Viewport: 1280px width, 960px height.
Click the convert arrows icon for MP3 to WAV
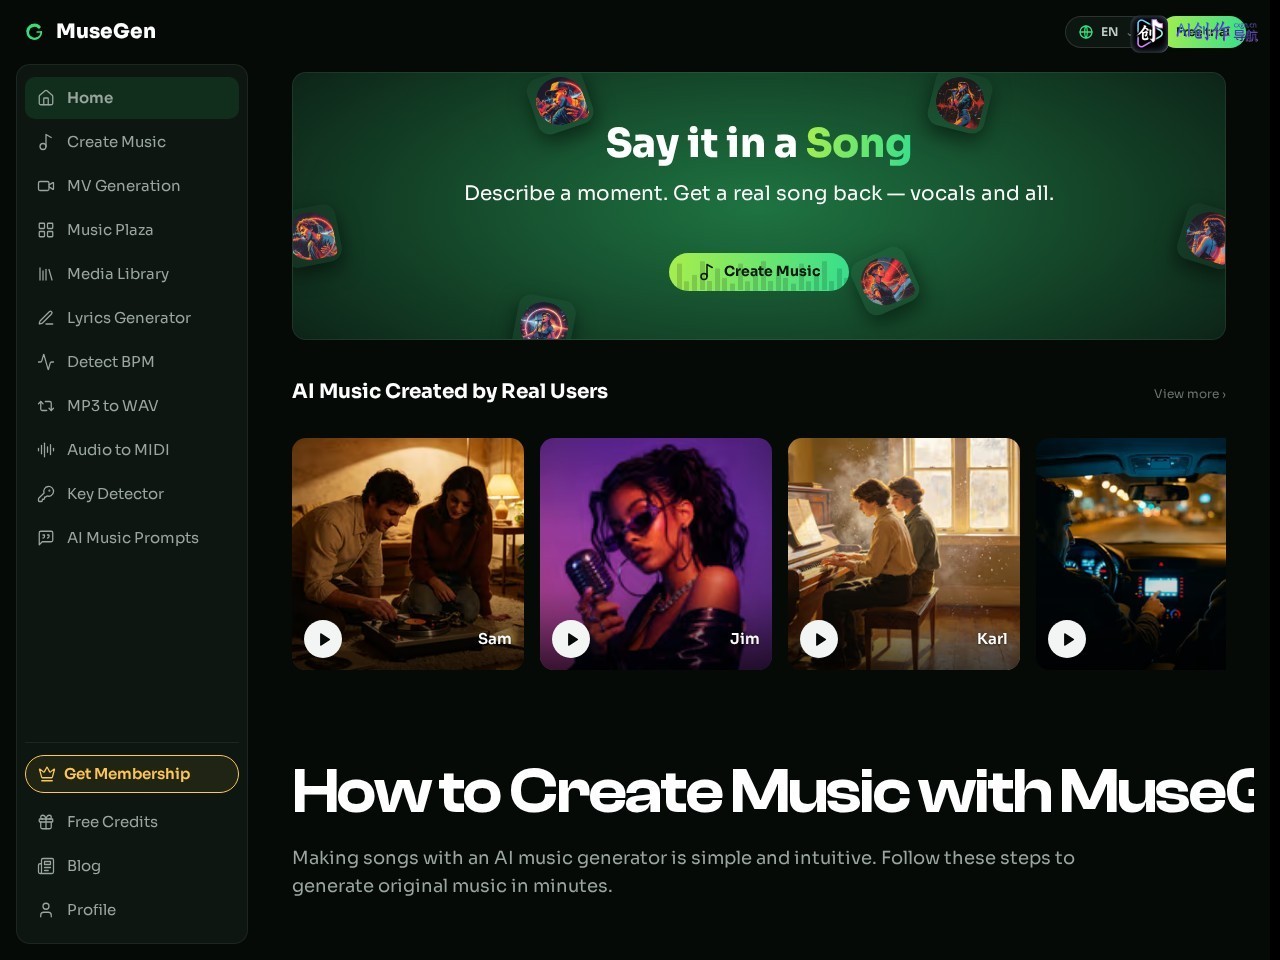[x=46, y=406]
